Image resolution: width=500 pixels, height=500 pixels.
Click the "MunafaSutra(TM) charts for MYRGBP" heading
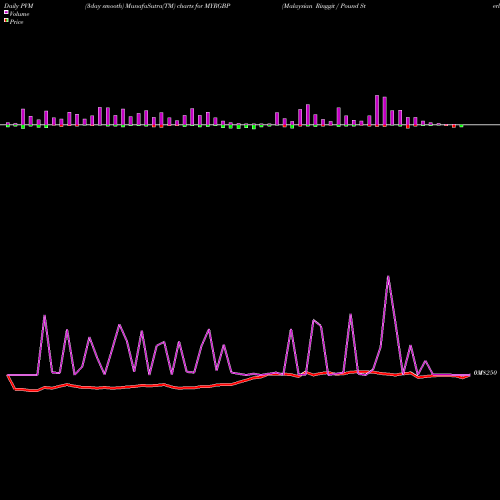(178, 6)
